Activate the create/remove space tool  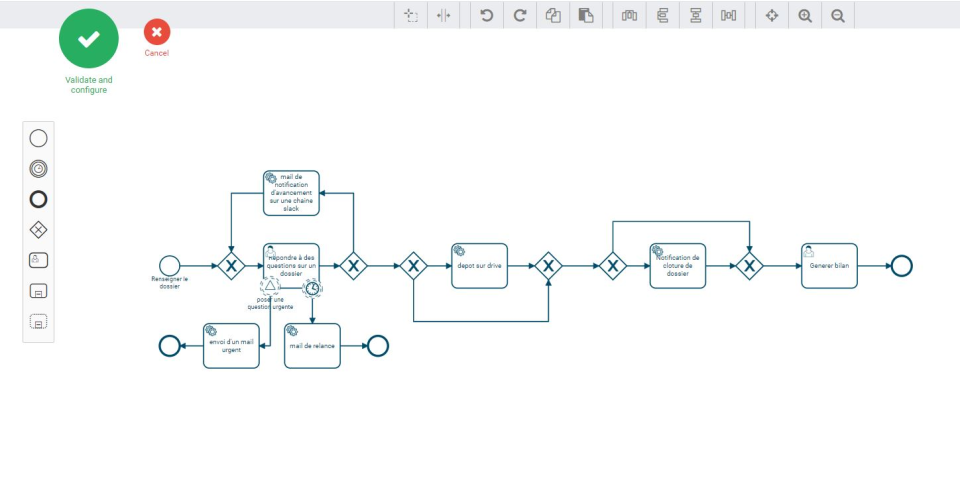[x=444, y=15]
